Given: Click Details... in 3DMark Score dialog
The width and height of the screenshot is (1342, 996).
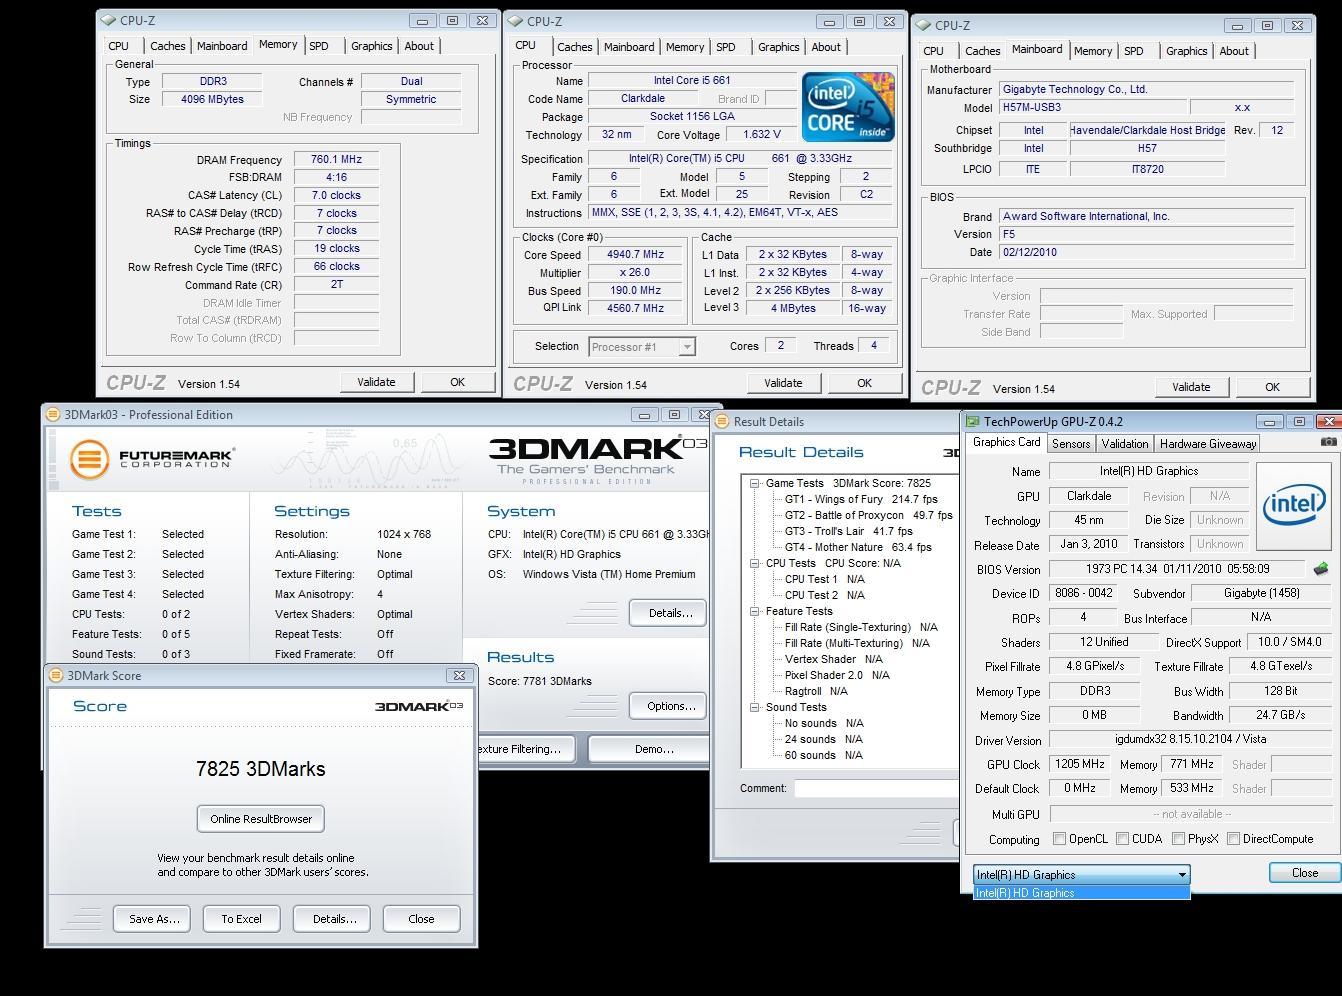Looking at the screenshot, I should pos(334,919).
